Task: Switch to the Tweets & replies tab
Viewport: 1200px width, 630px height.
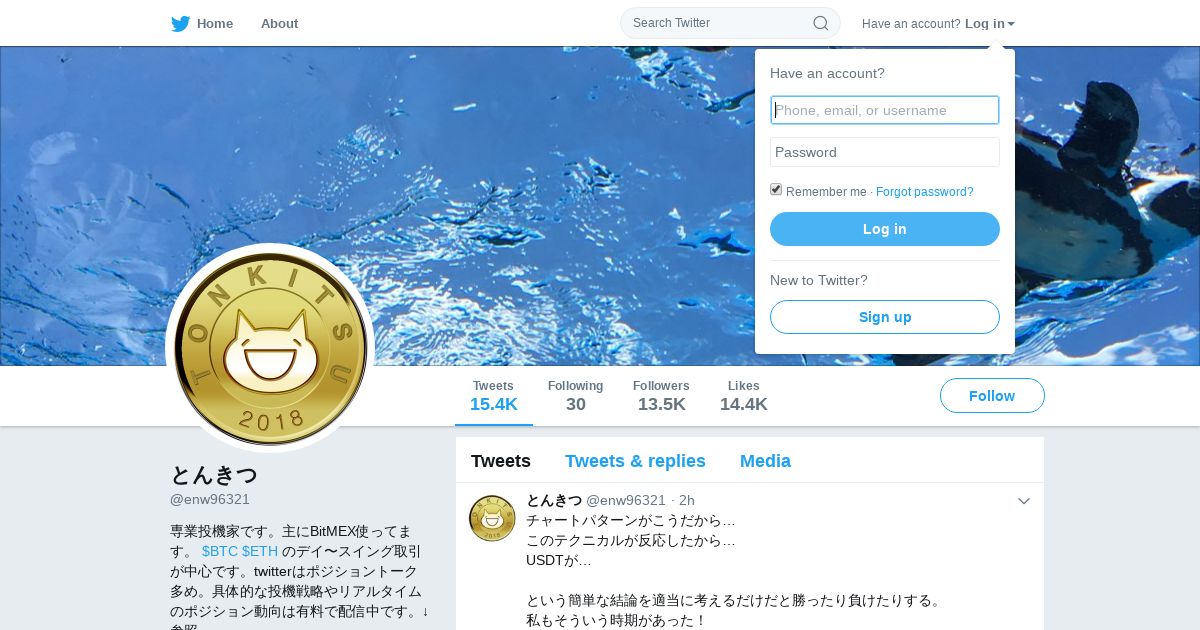Action: click(635, 461)
